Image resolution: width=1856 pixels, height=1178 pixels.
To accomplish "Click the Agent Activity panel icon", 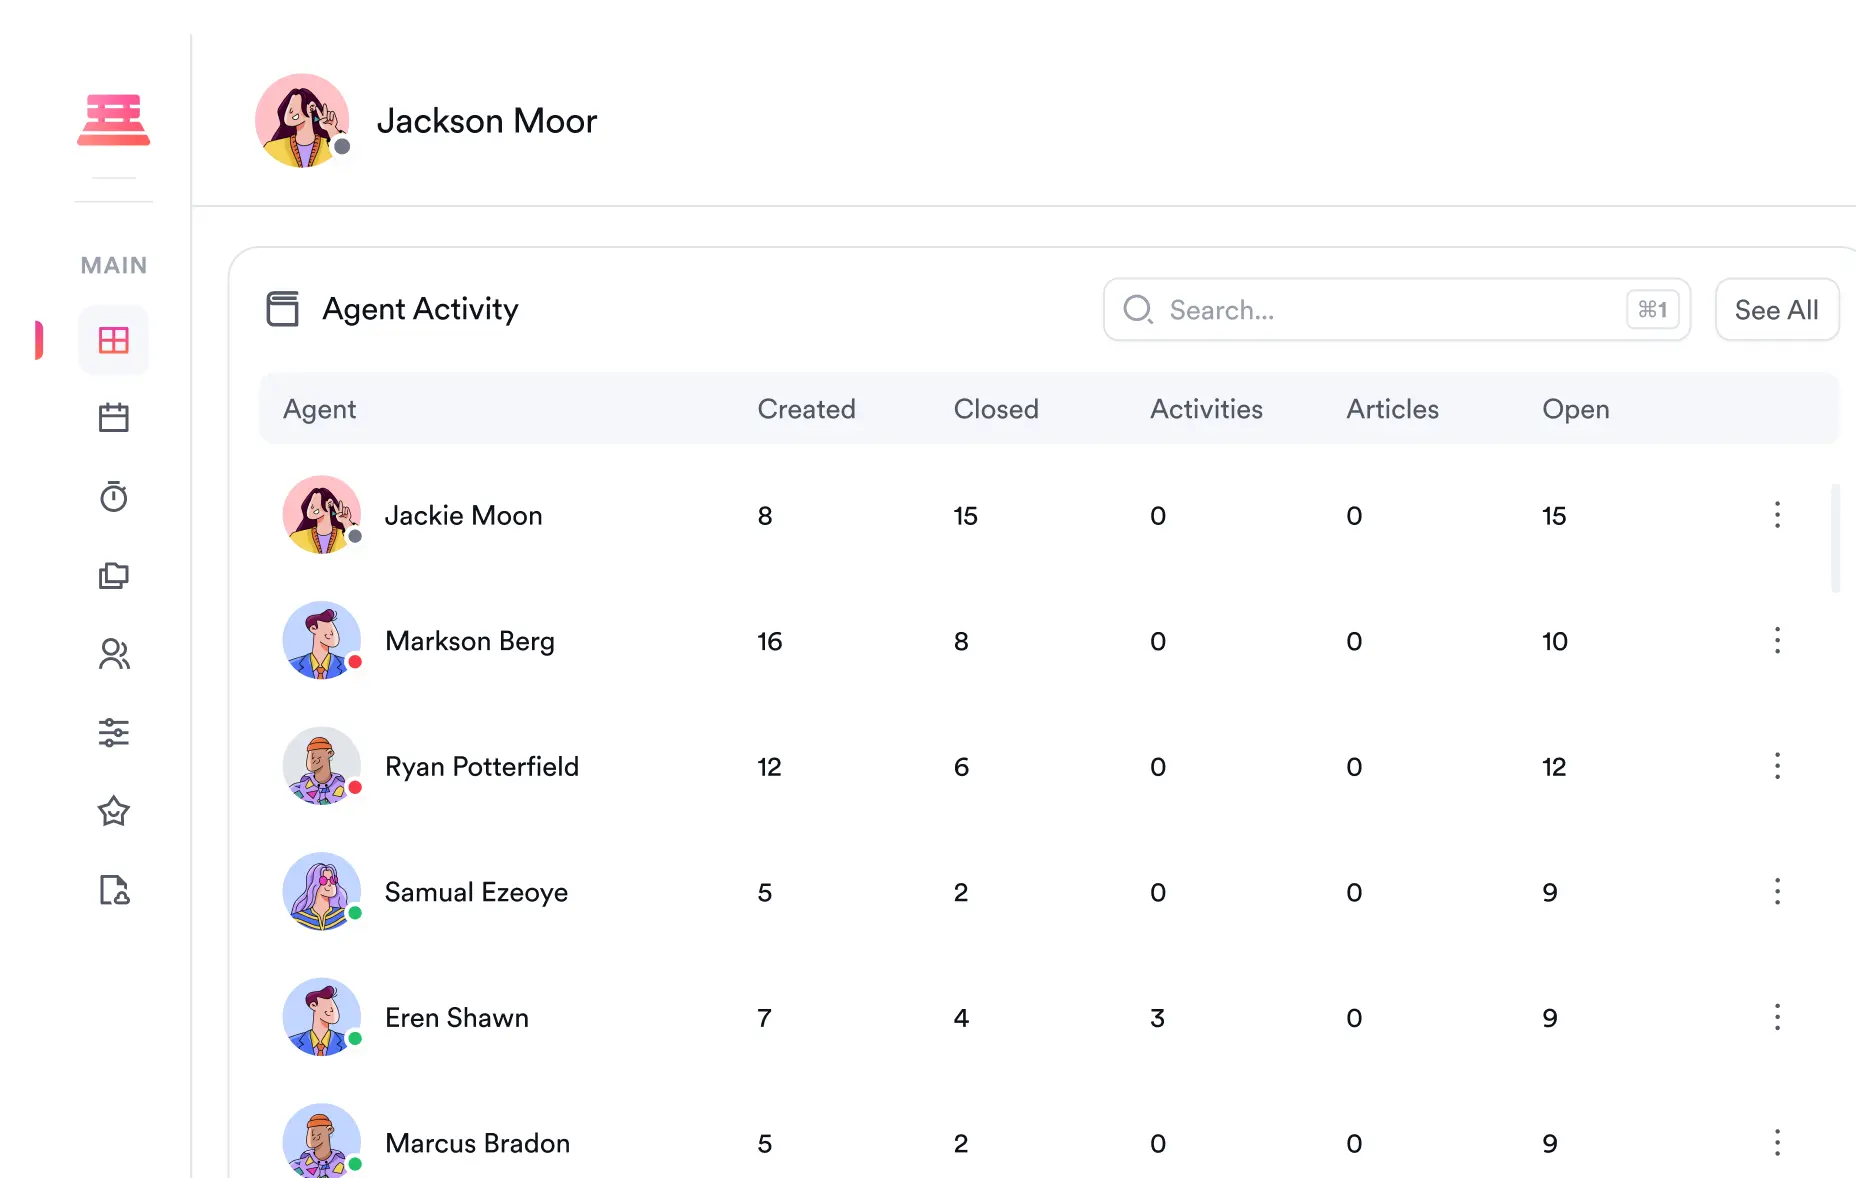I will (x=283, y=309).
